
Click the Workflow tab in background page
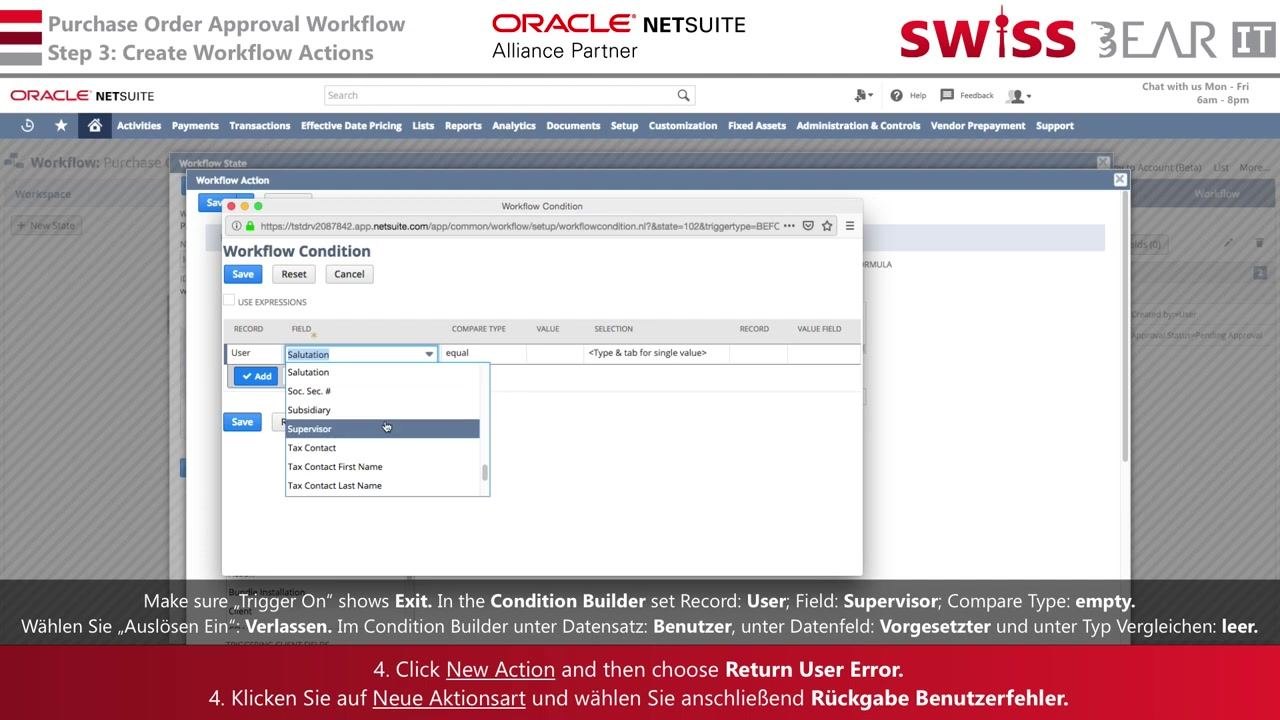click(x=1216, y=194)
